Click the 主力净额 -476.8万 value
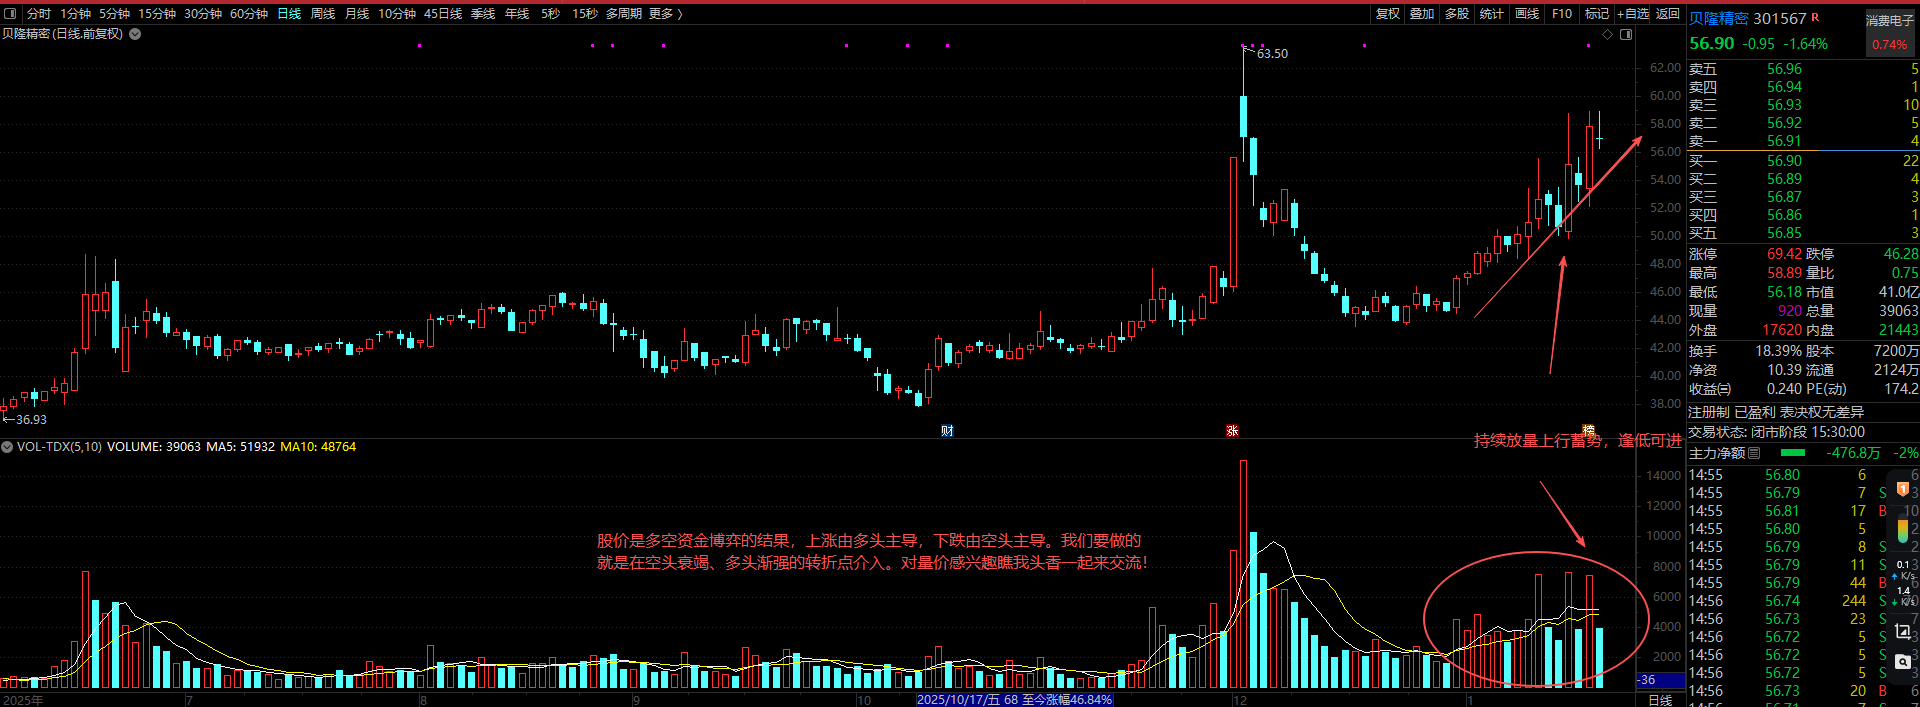 (x=1853, y=453)
